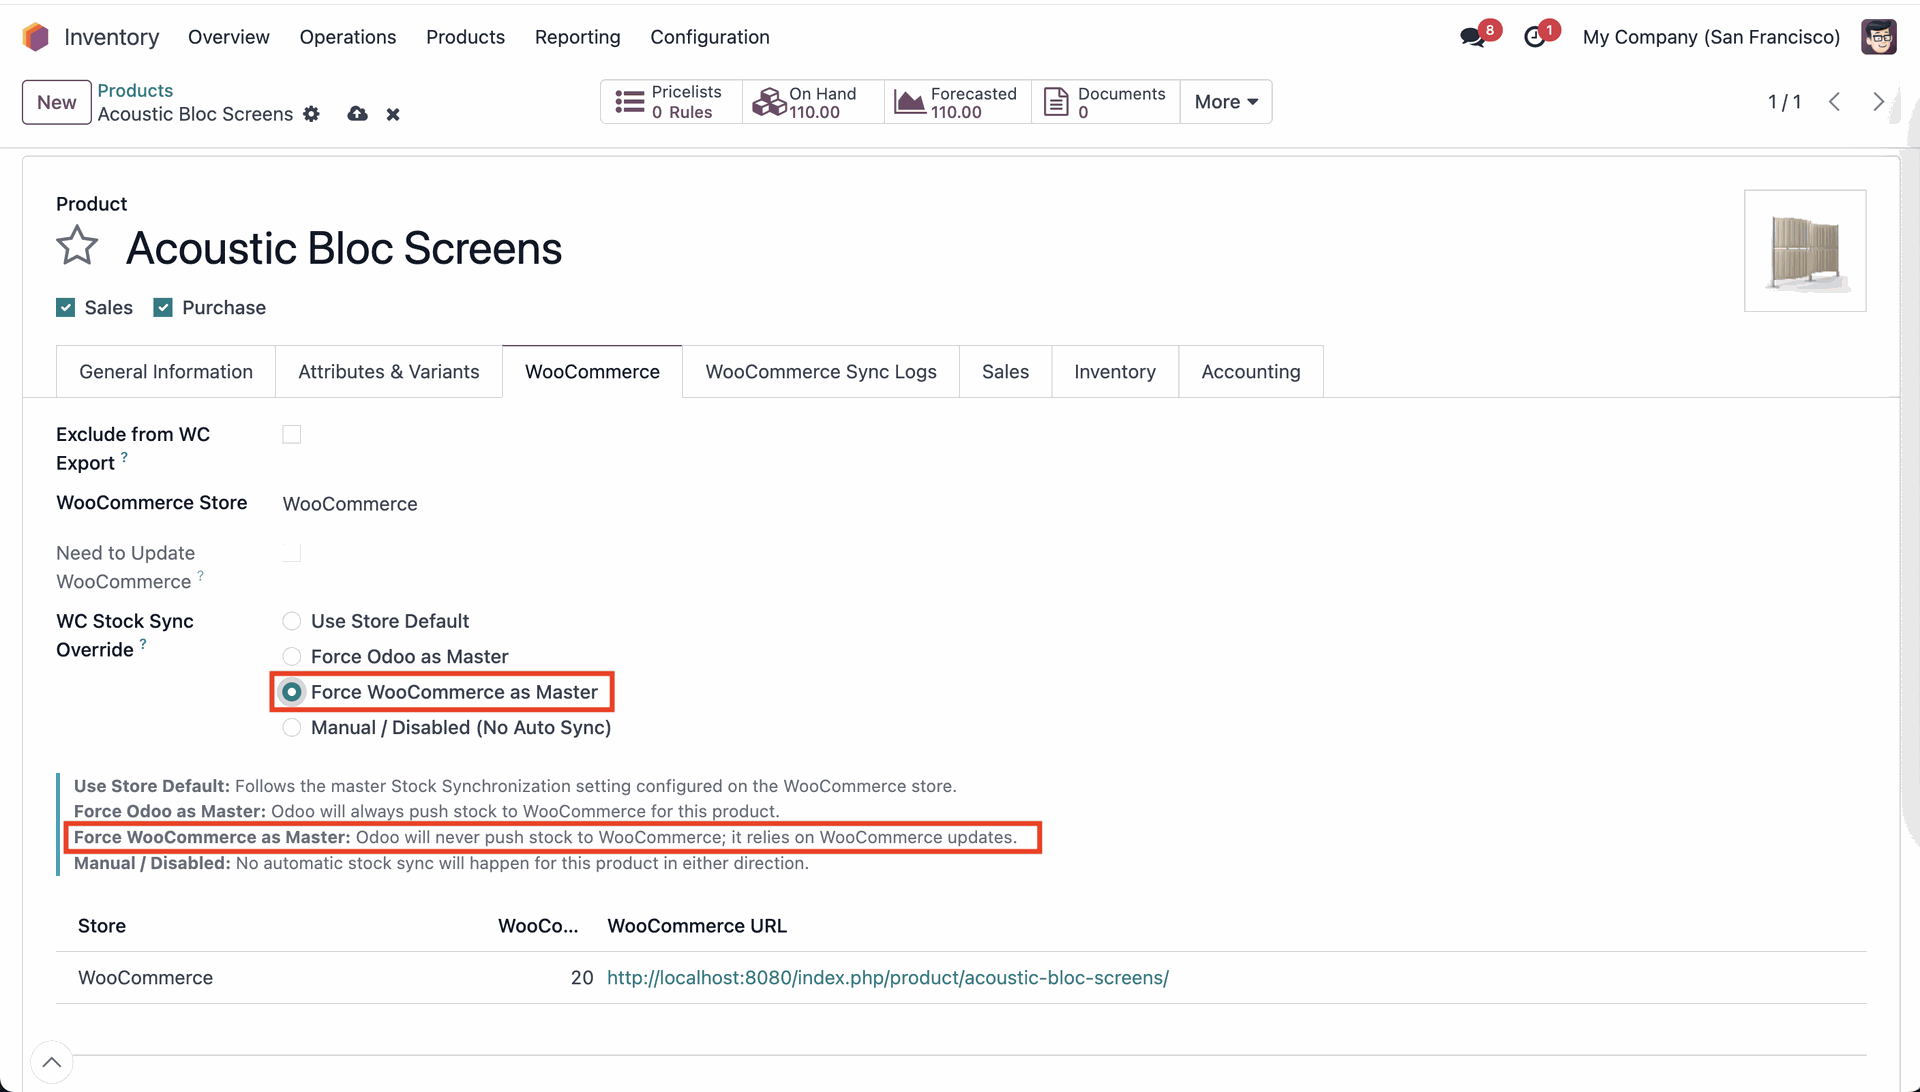Open Forecasted 110.00 stat button
The height and width of the screenshot is (1092, 1920).
(957, 102)
